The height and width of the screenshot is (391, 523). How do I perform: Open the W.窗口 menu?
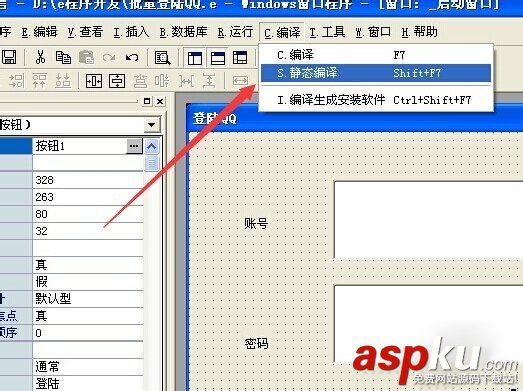[373, 32]
